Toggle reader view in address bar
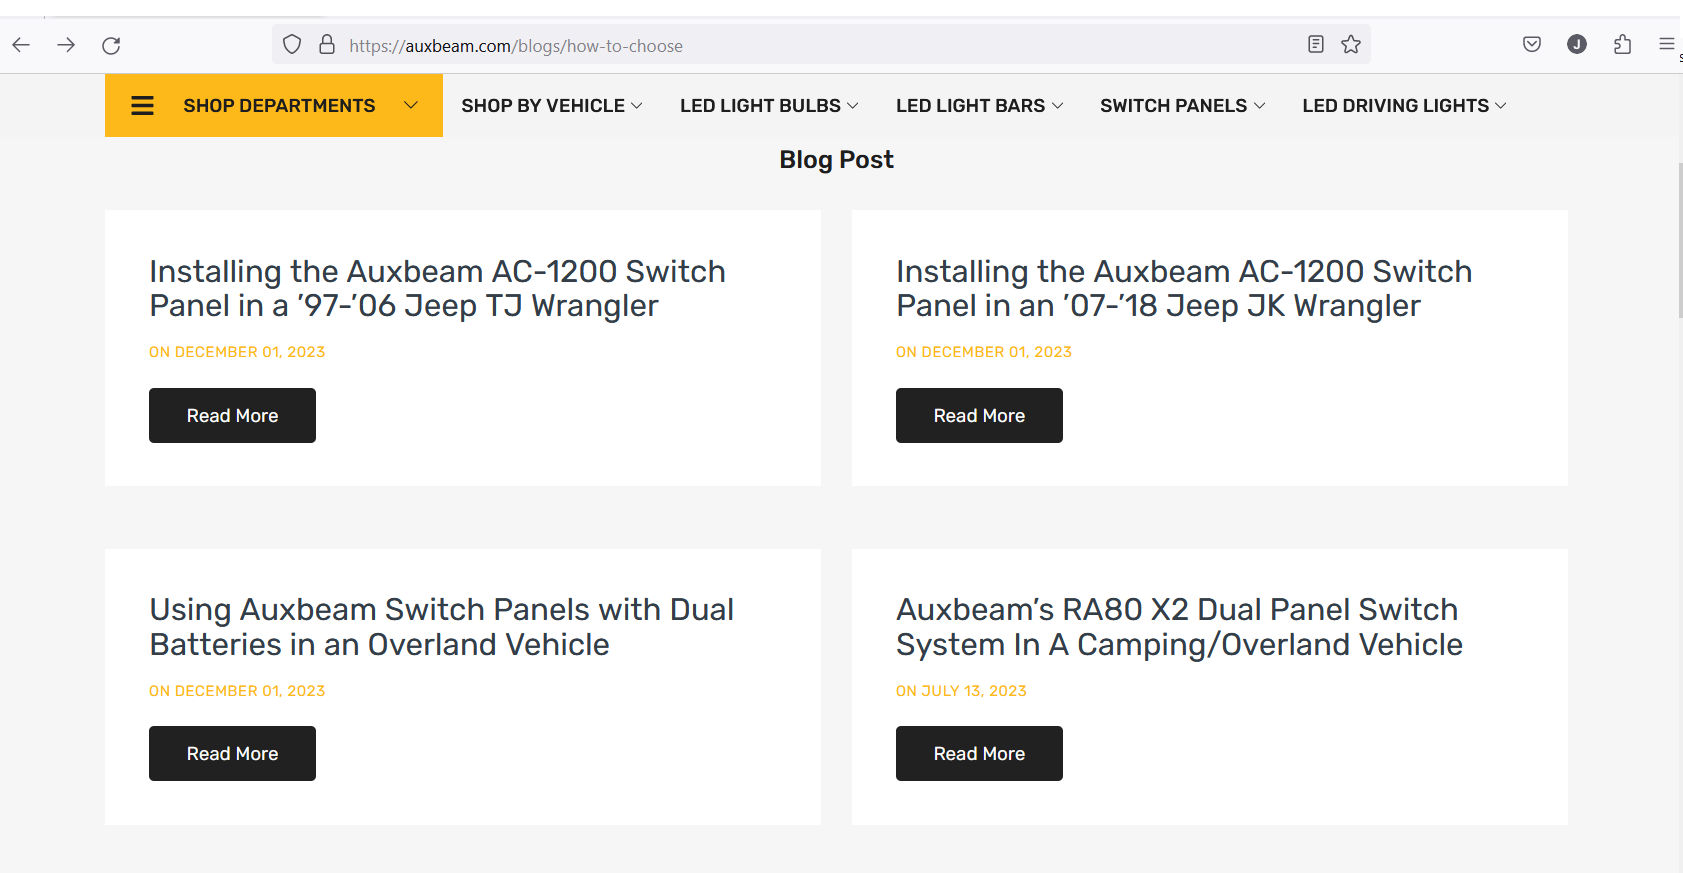This screenshot has height=873, width=1683. (1316, 44)
